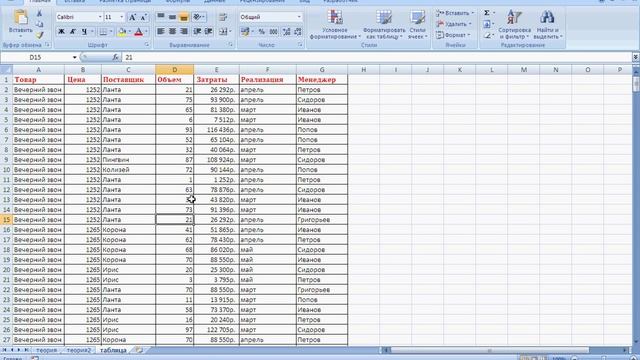Apply the thousands separator 000 format
Image resolution: width=640 pixels, height=360 pixels.
[x=273, y=31]
